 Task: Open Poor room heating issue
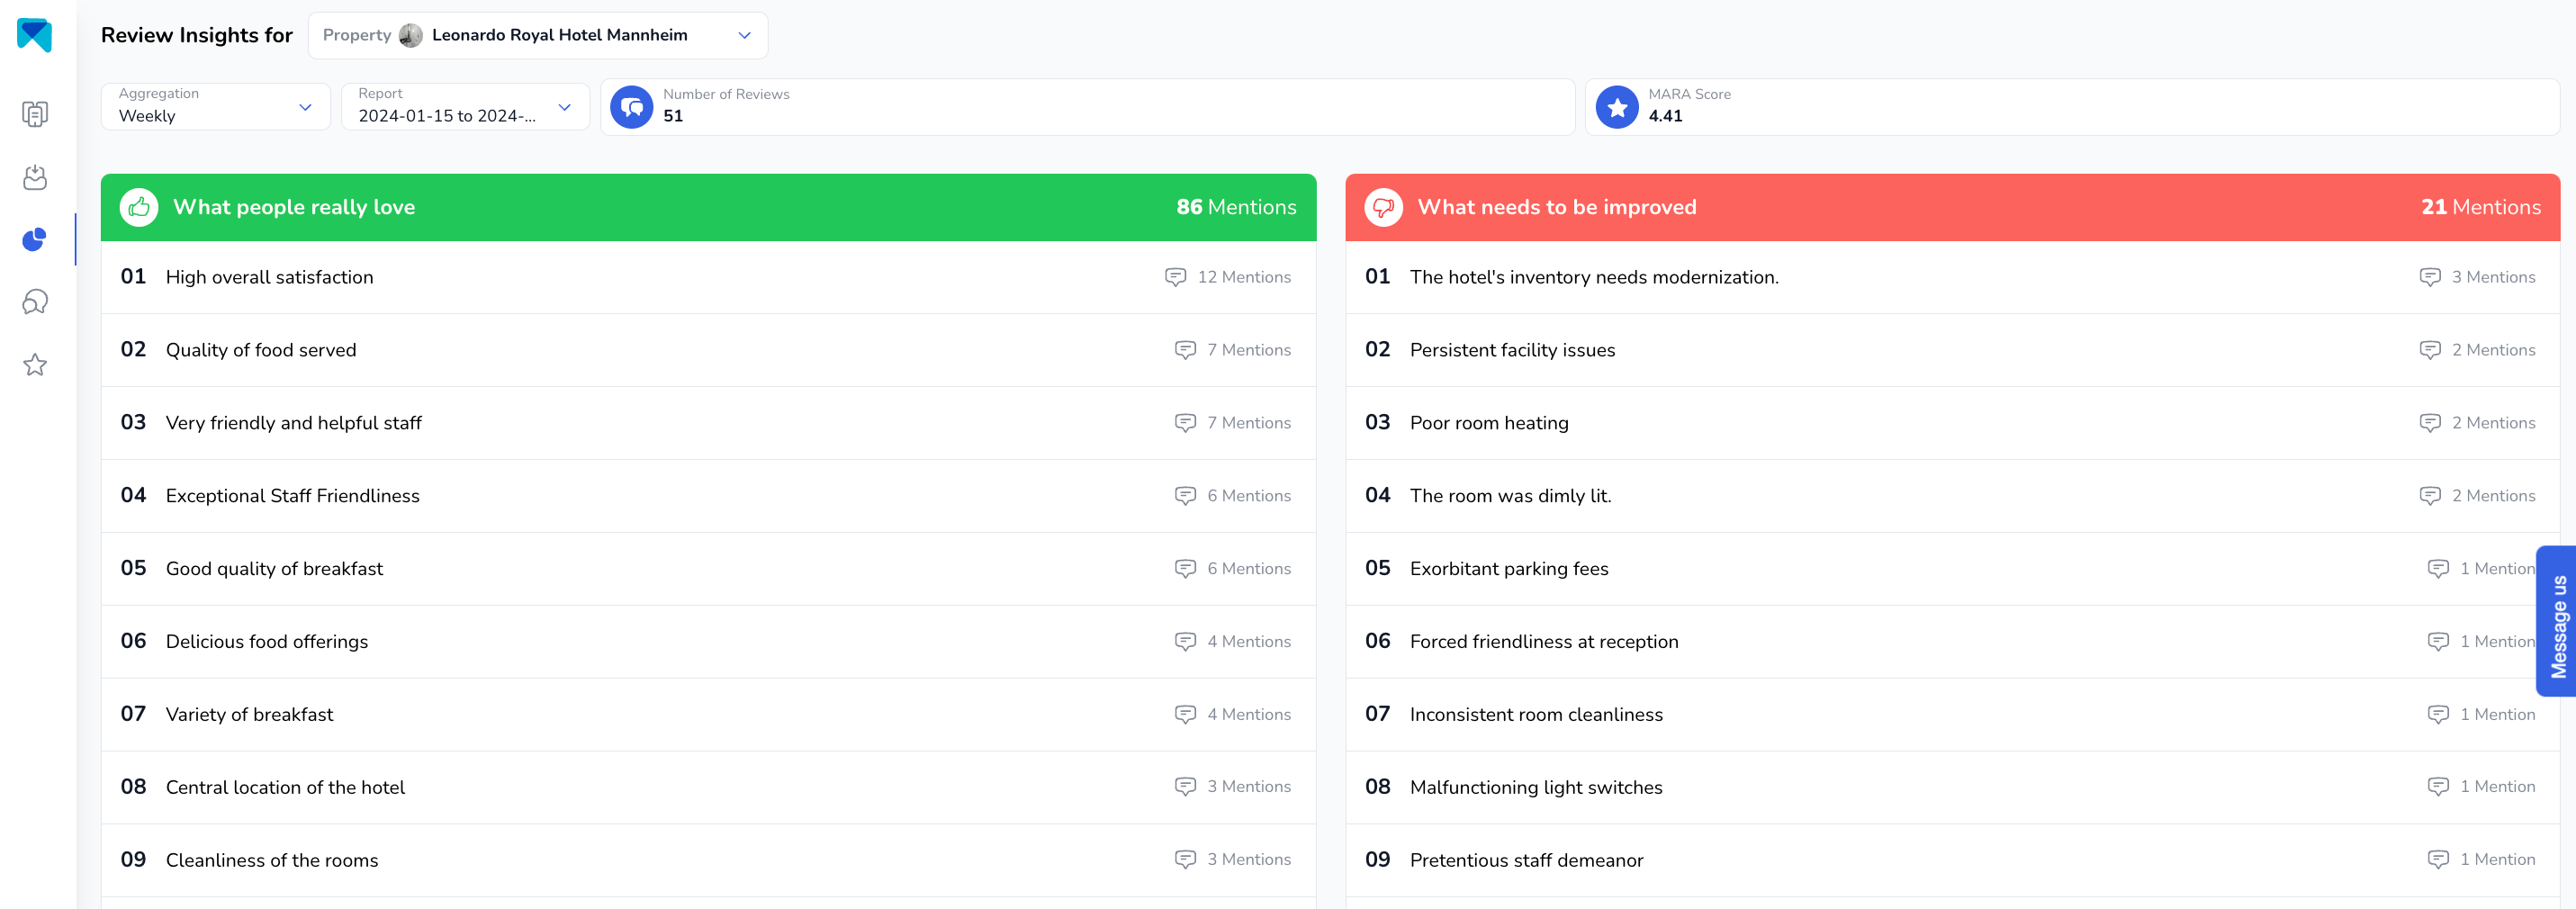pyautogui.click(x=1952, y=423)
